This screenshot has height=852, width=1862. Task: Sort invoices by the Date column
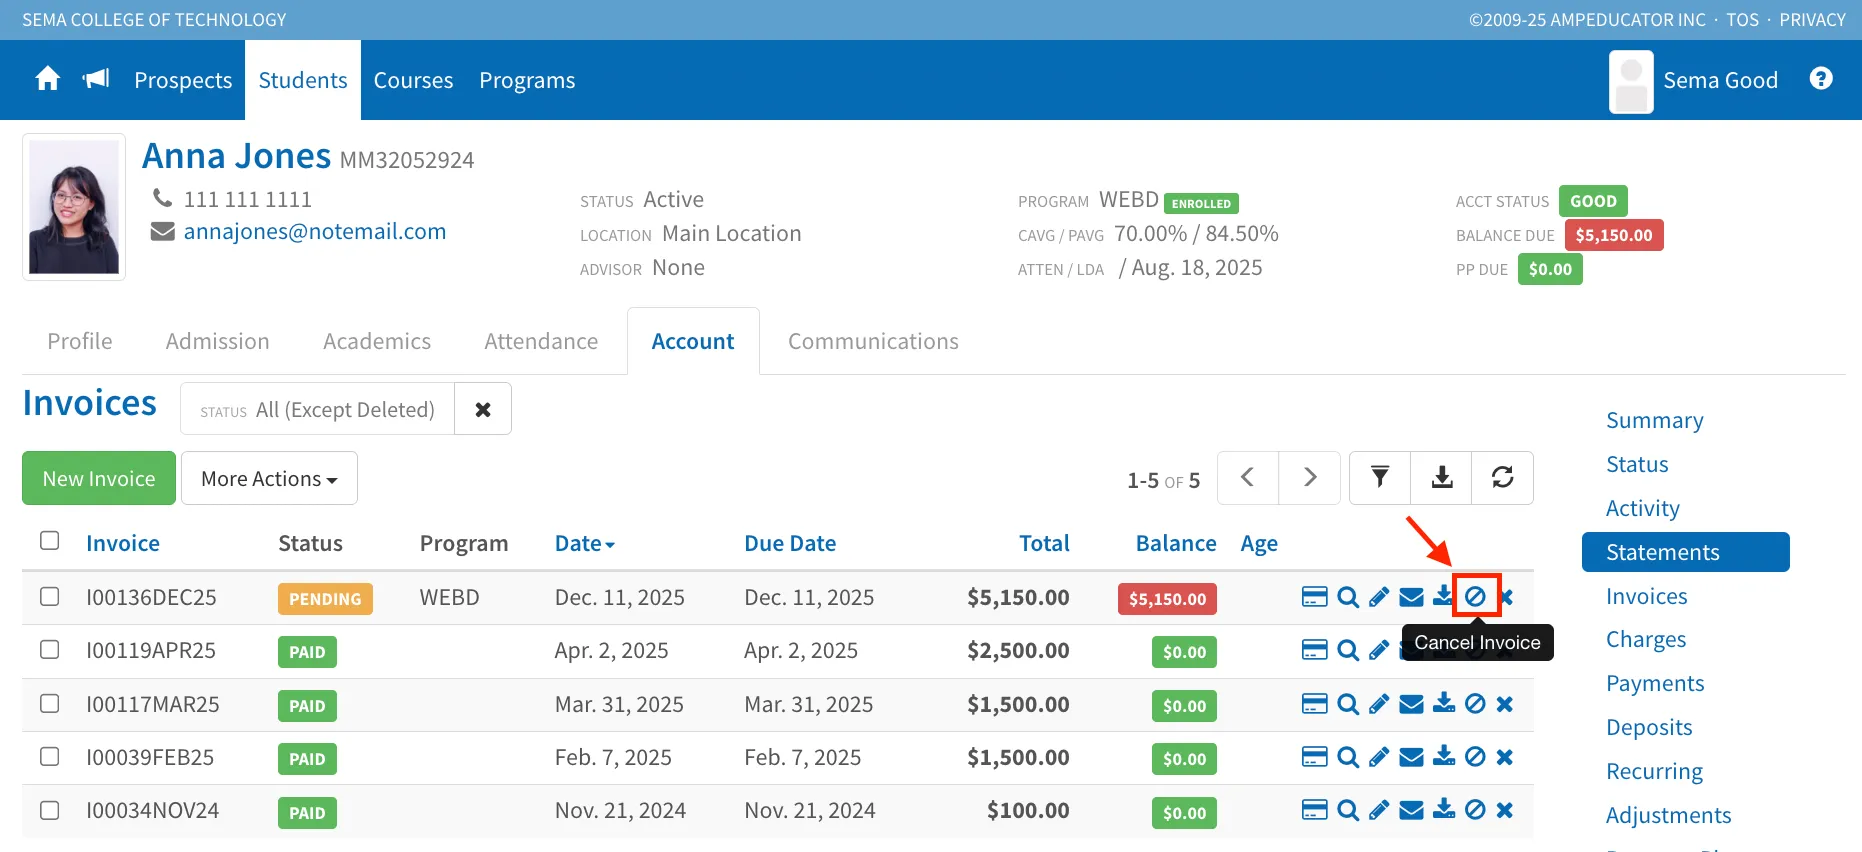point(585,543)
